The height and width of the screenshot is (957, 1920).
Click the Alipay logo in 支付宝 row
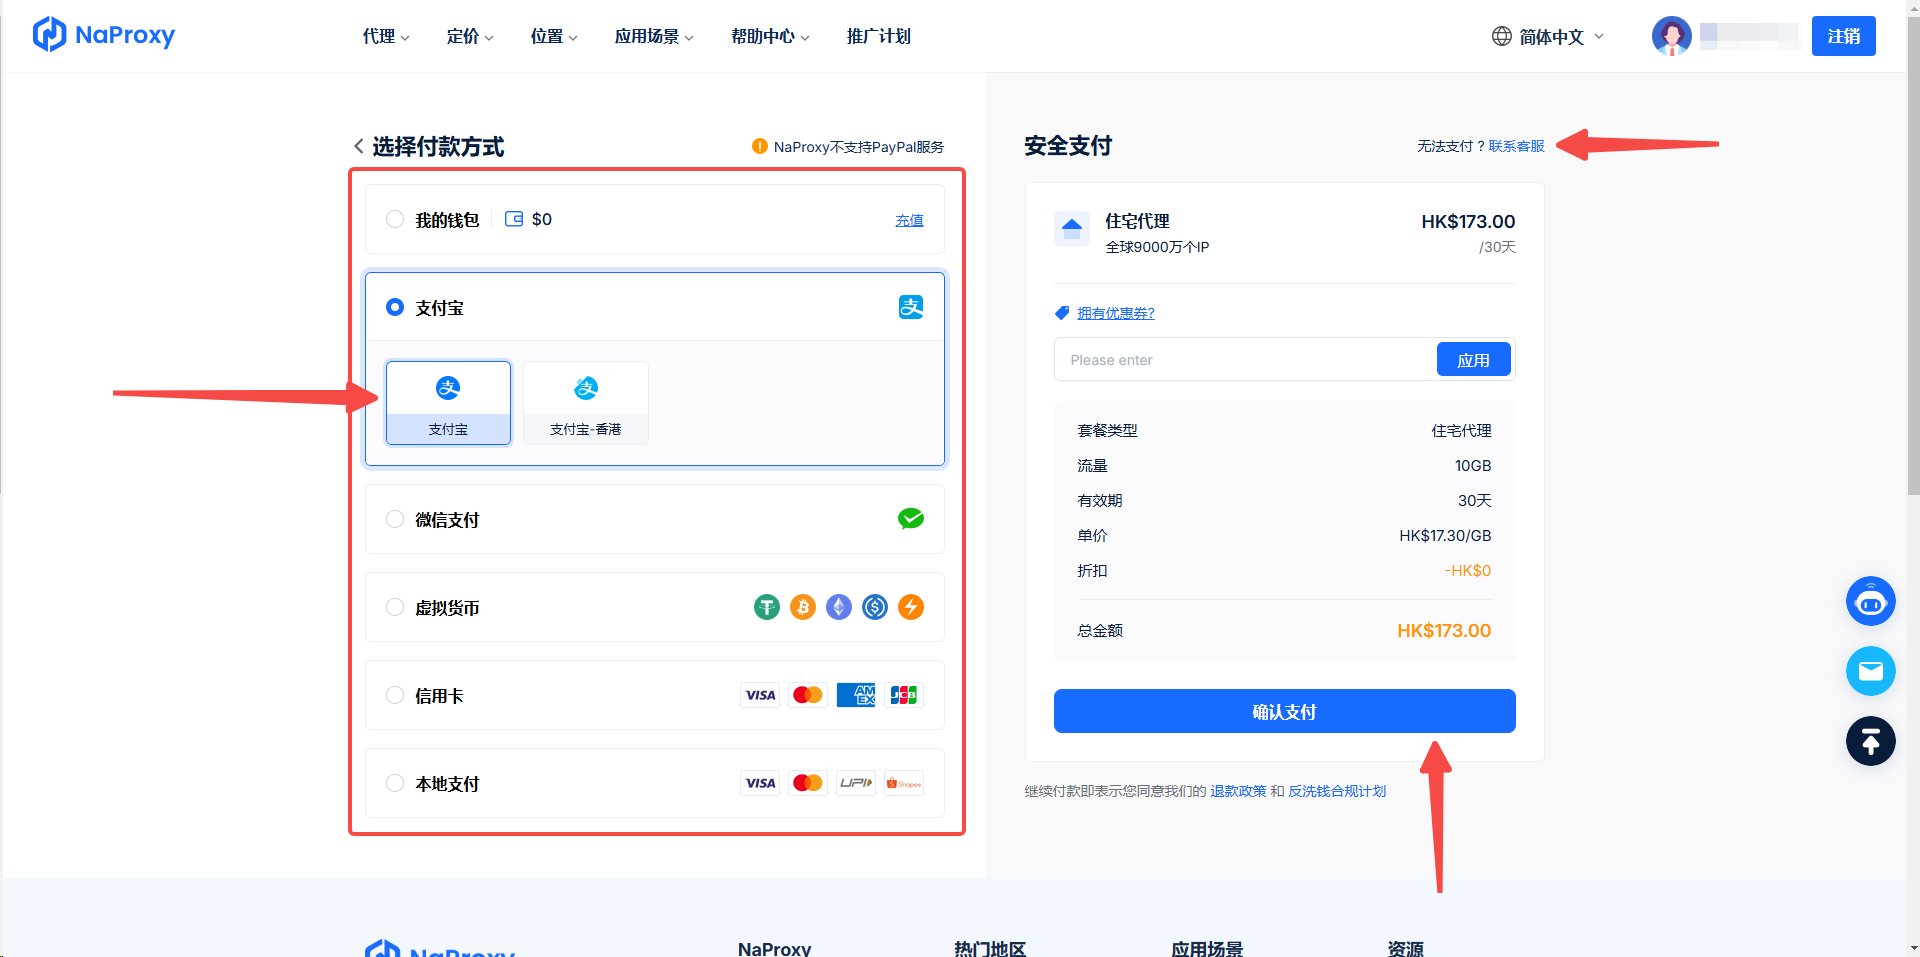(911, 307)
